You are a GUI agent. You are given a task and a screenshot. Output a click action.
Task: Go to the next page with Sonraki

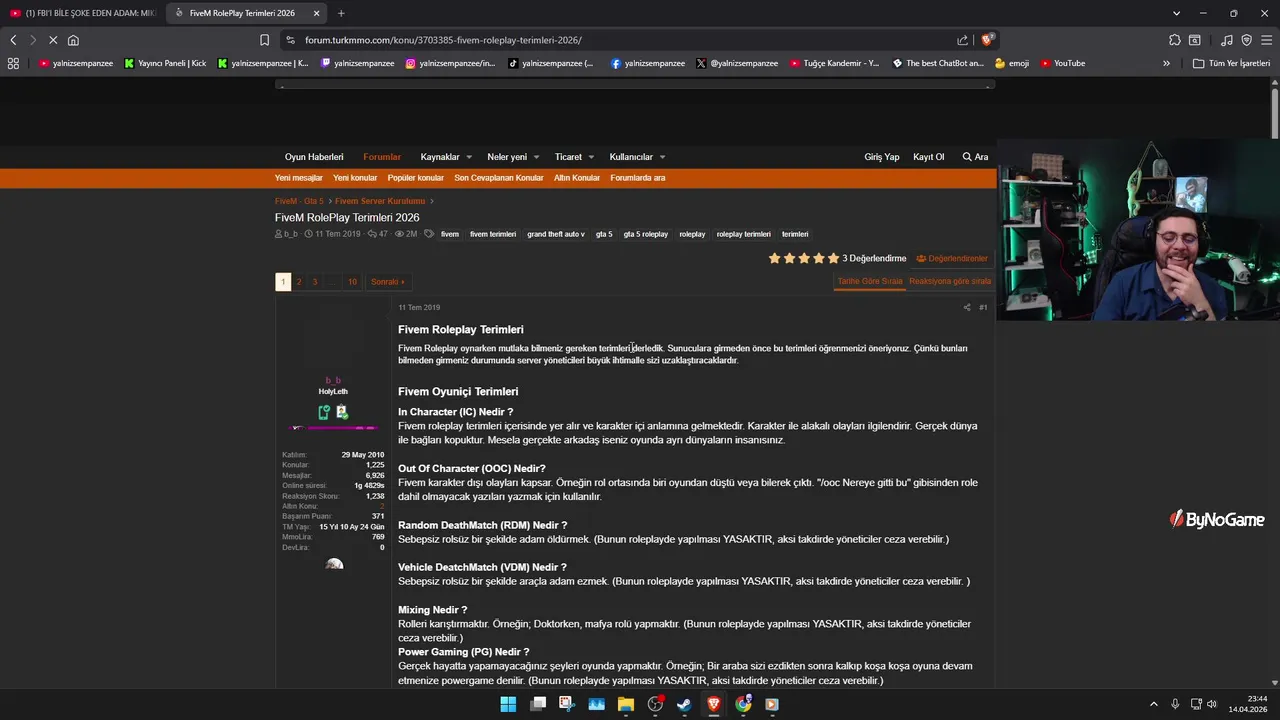click(x=388, y=282)
